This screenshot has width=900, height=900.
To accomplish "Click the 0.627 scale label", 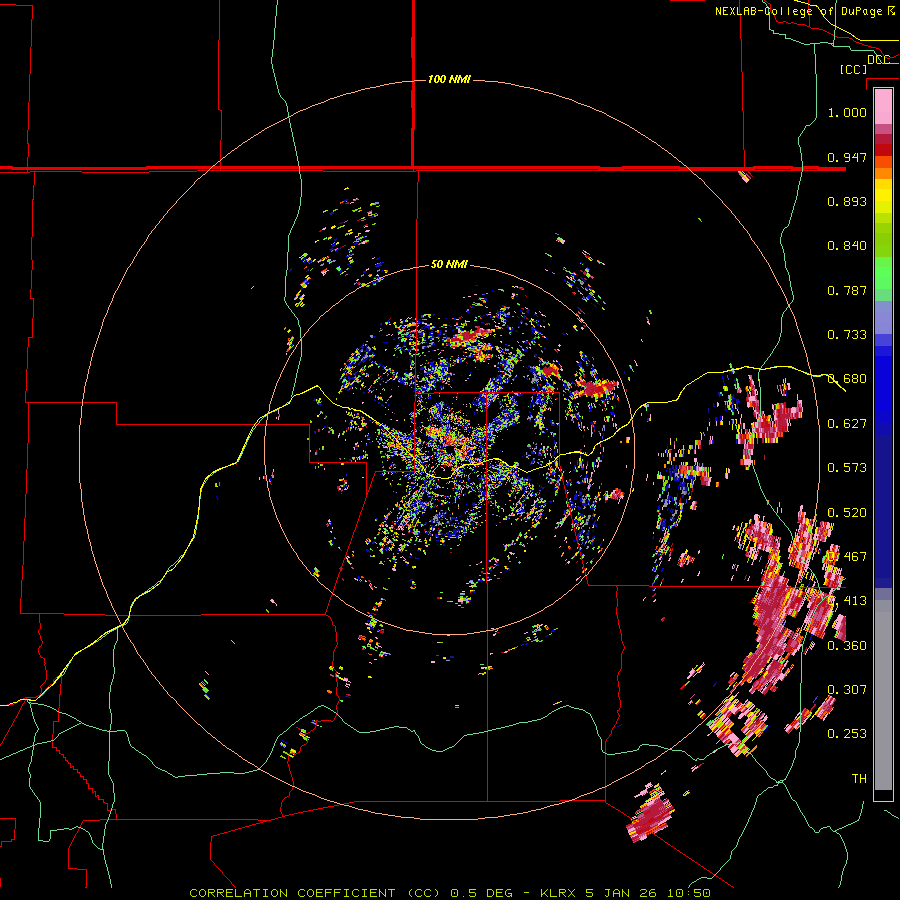I will point(847,423).
